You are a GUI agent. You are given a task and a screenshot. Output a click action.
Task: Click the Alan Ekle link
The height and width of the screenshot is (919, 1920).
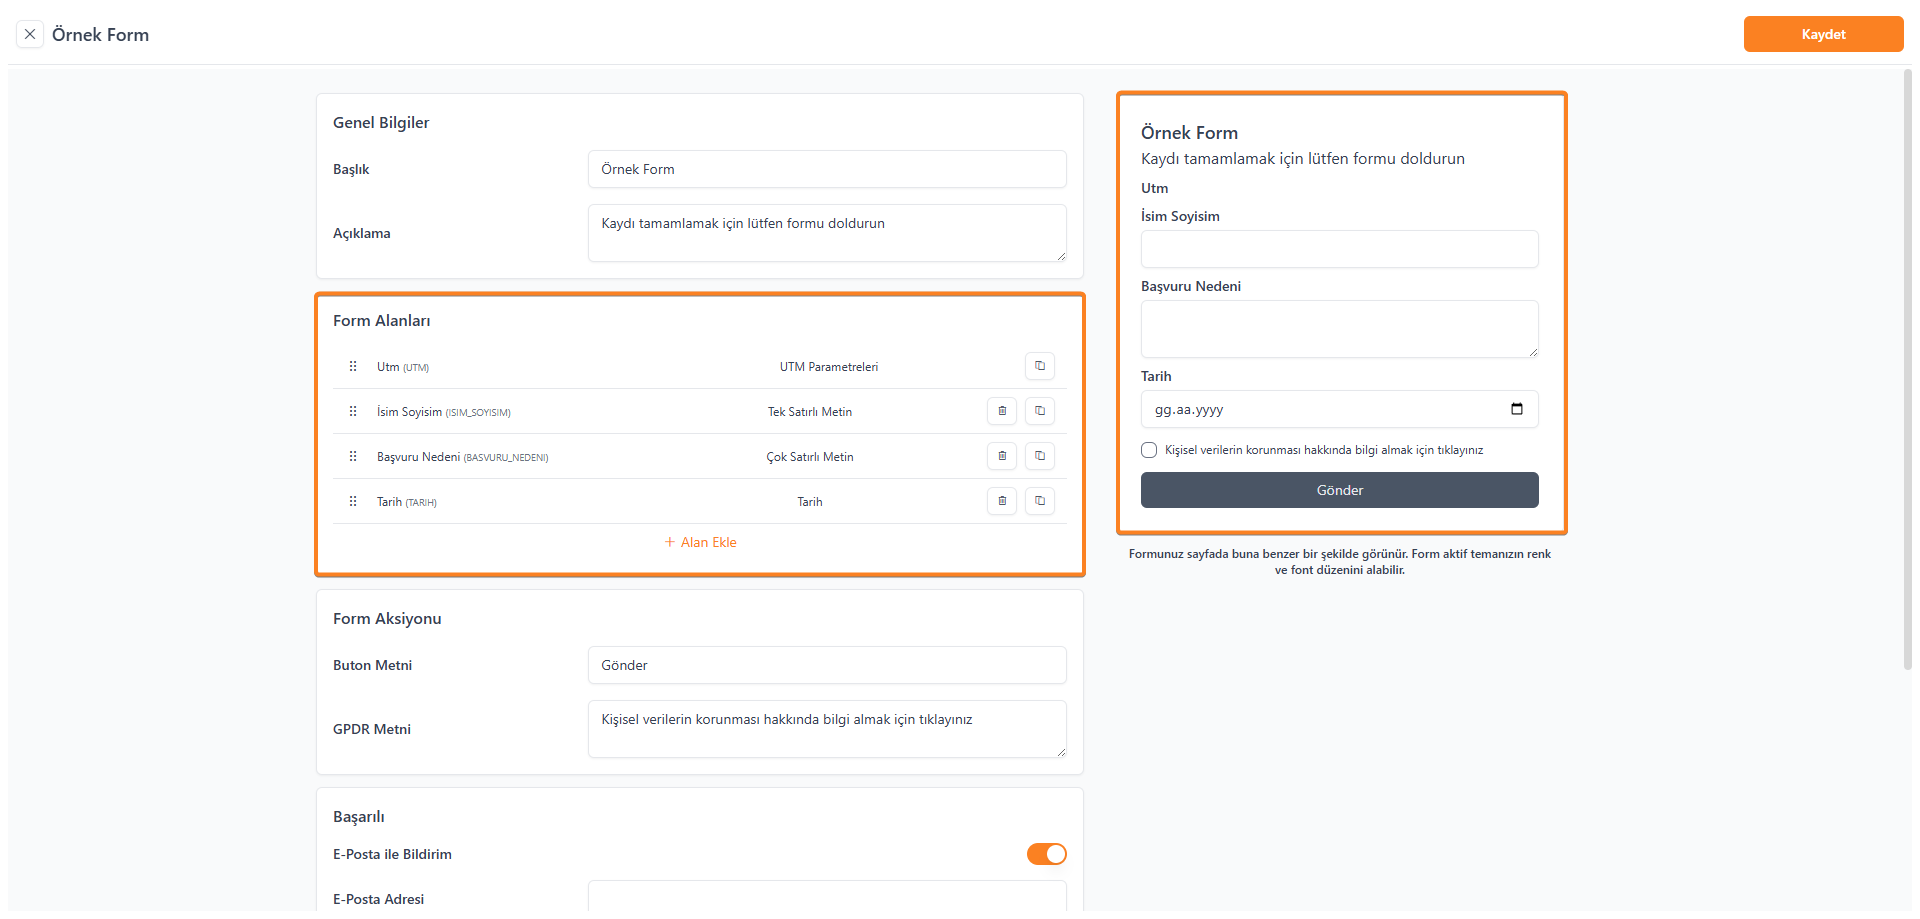(701, 542)
